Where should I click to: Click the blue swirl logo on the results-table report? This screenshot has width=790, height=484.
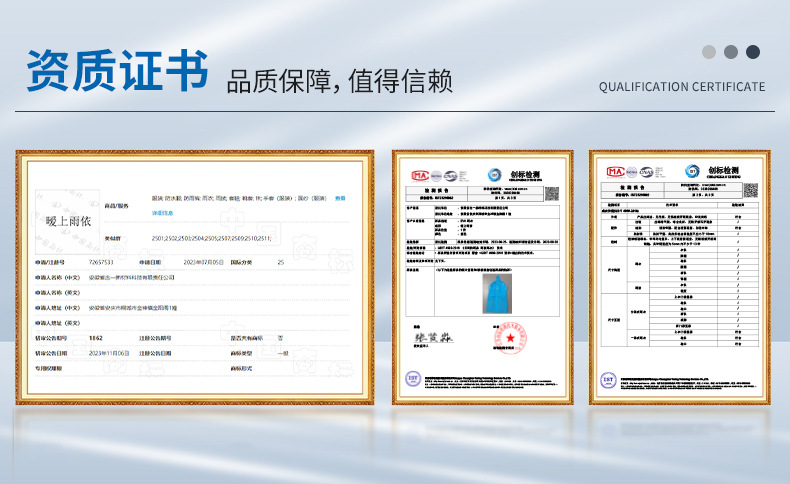click(x=692, y=171)
